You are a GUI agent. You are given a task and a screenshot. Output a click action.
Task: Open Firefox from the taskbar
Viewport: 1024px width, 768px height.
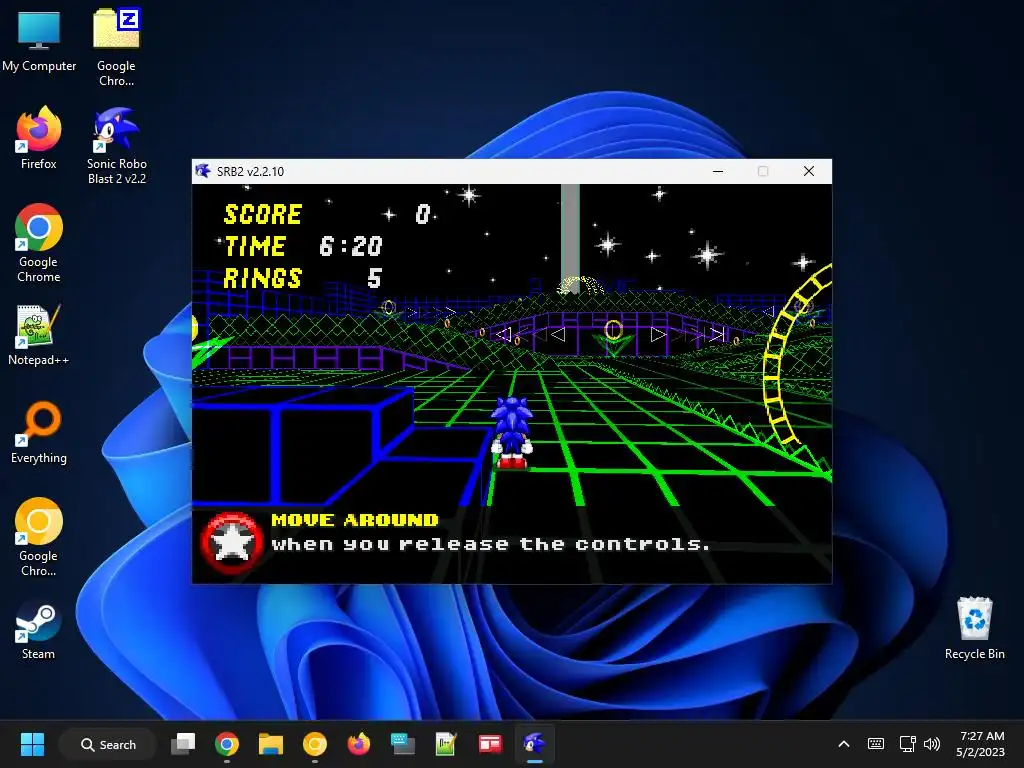(x=359, y=744)
